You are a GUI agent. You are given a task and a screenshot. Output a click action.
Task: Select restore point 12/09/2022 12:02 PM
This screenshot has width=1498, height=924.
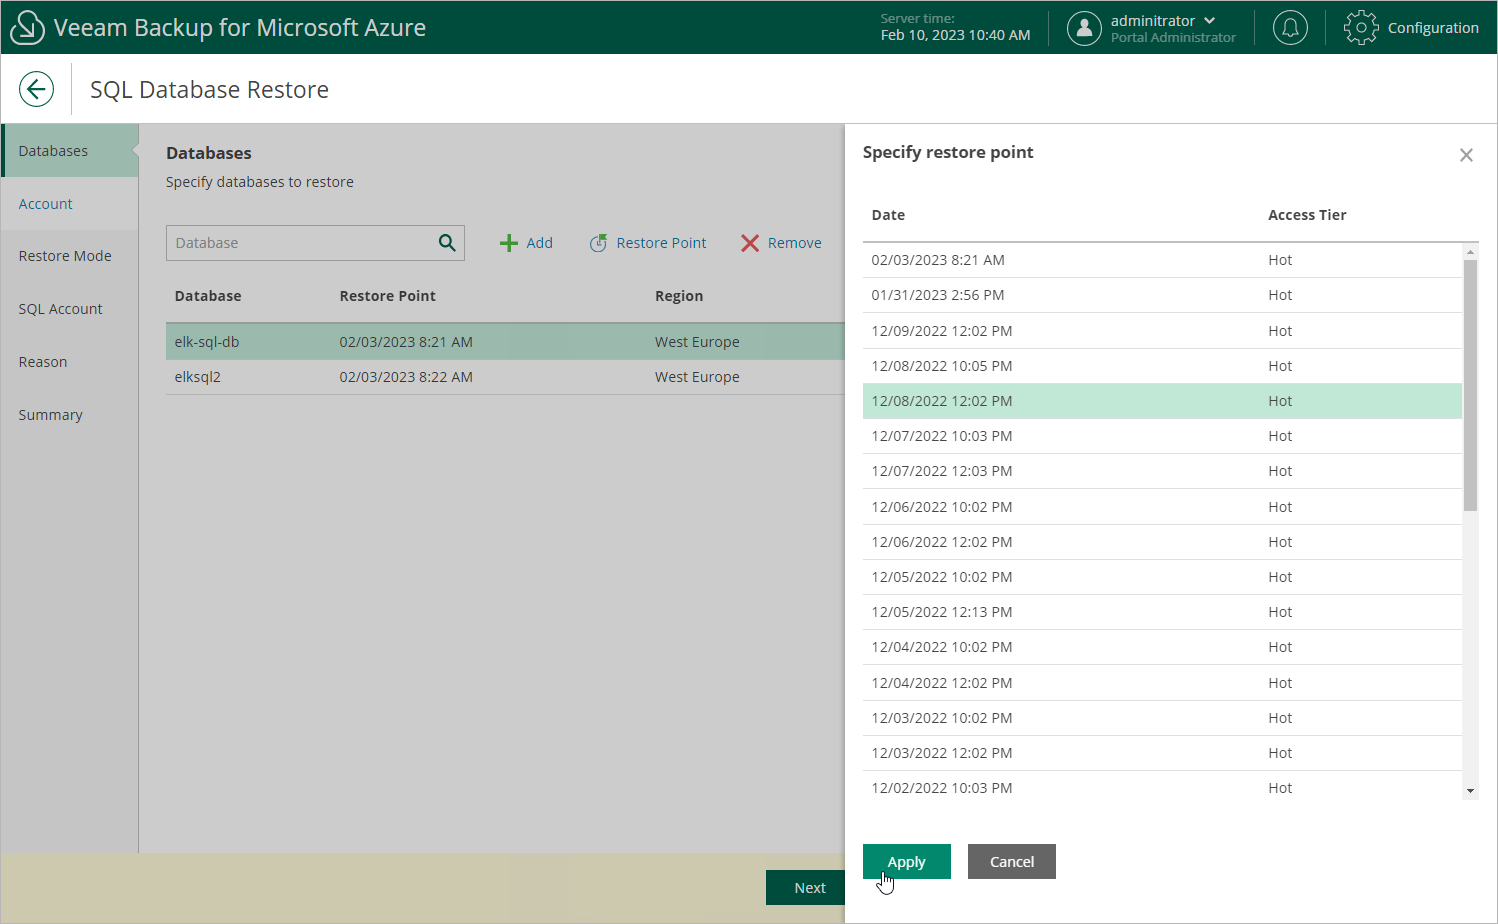click(1162, 331)
